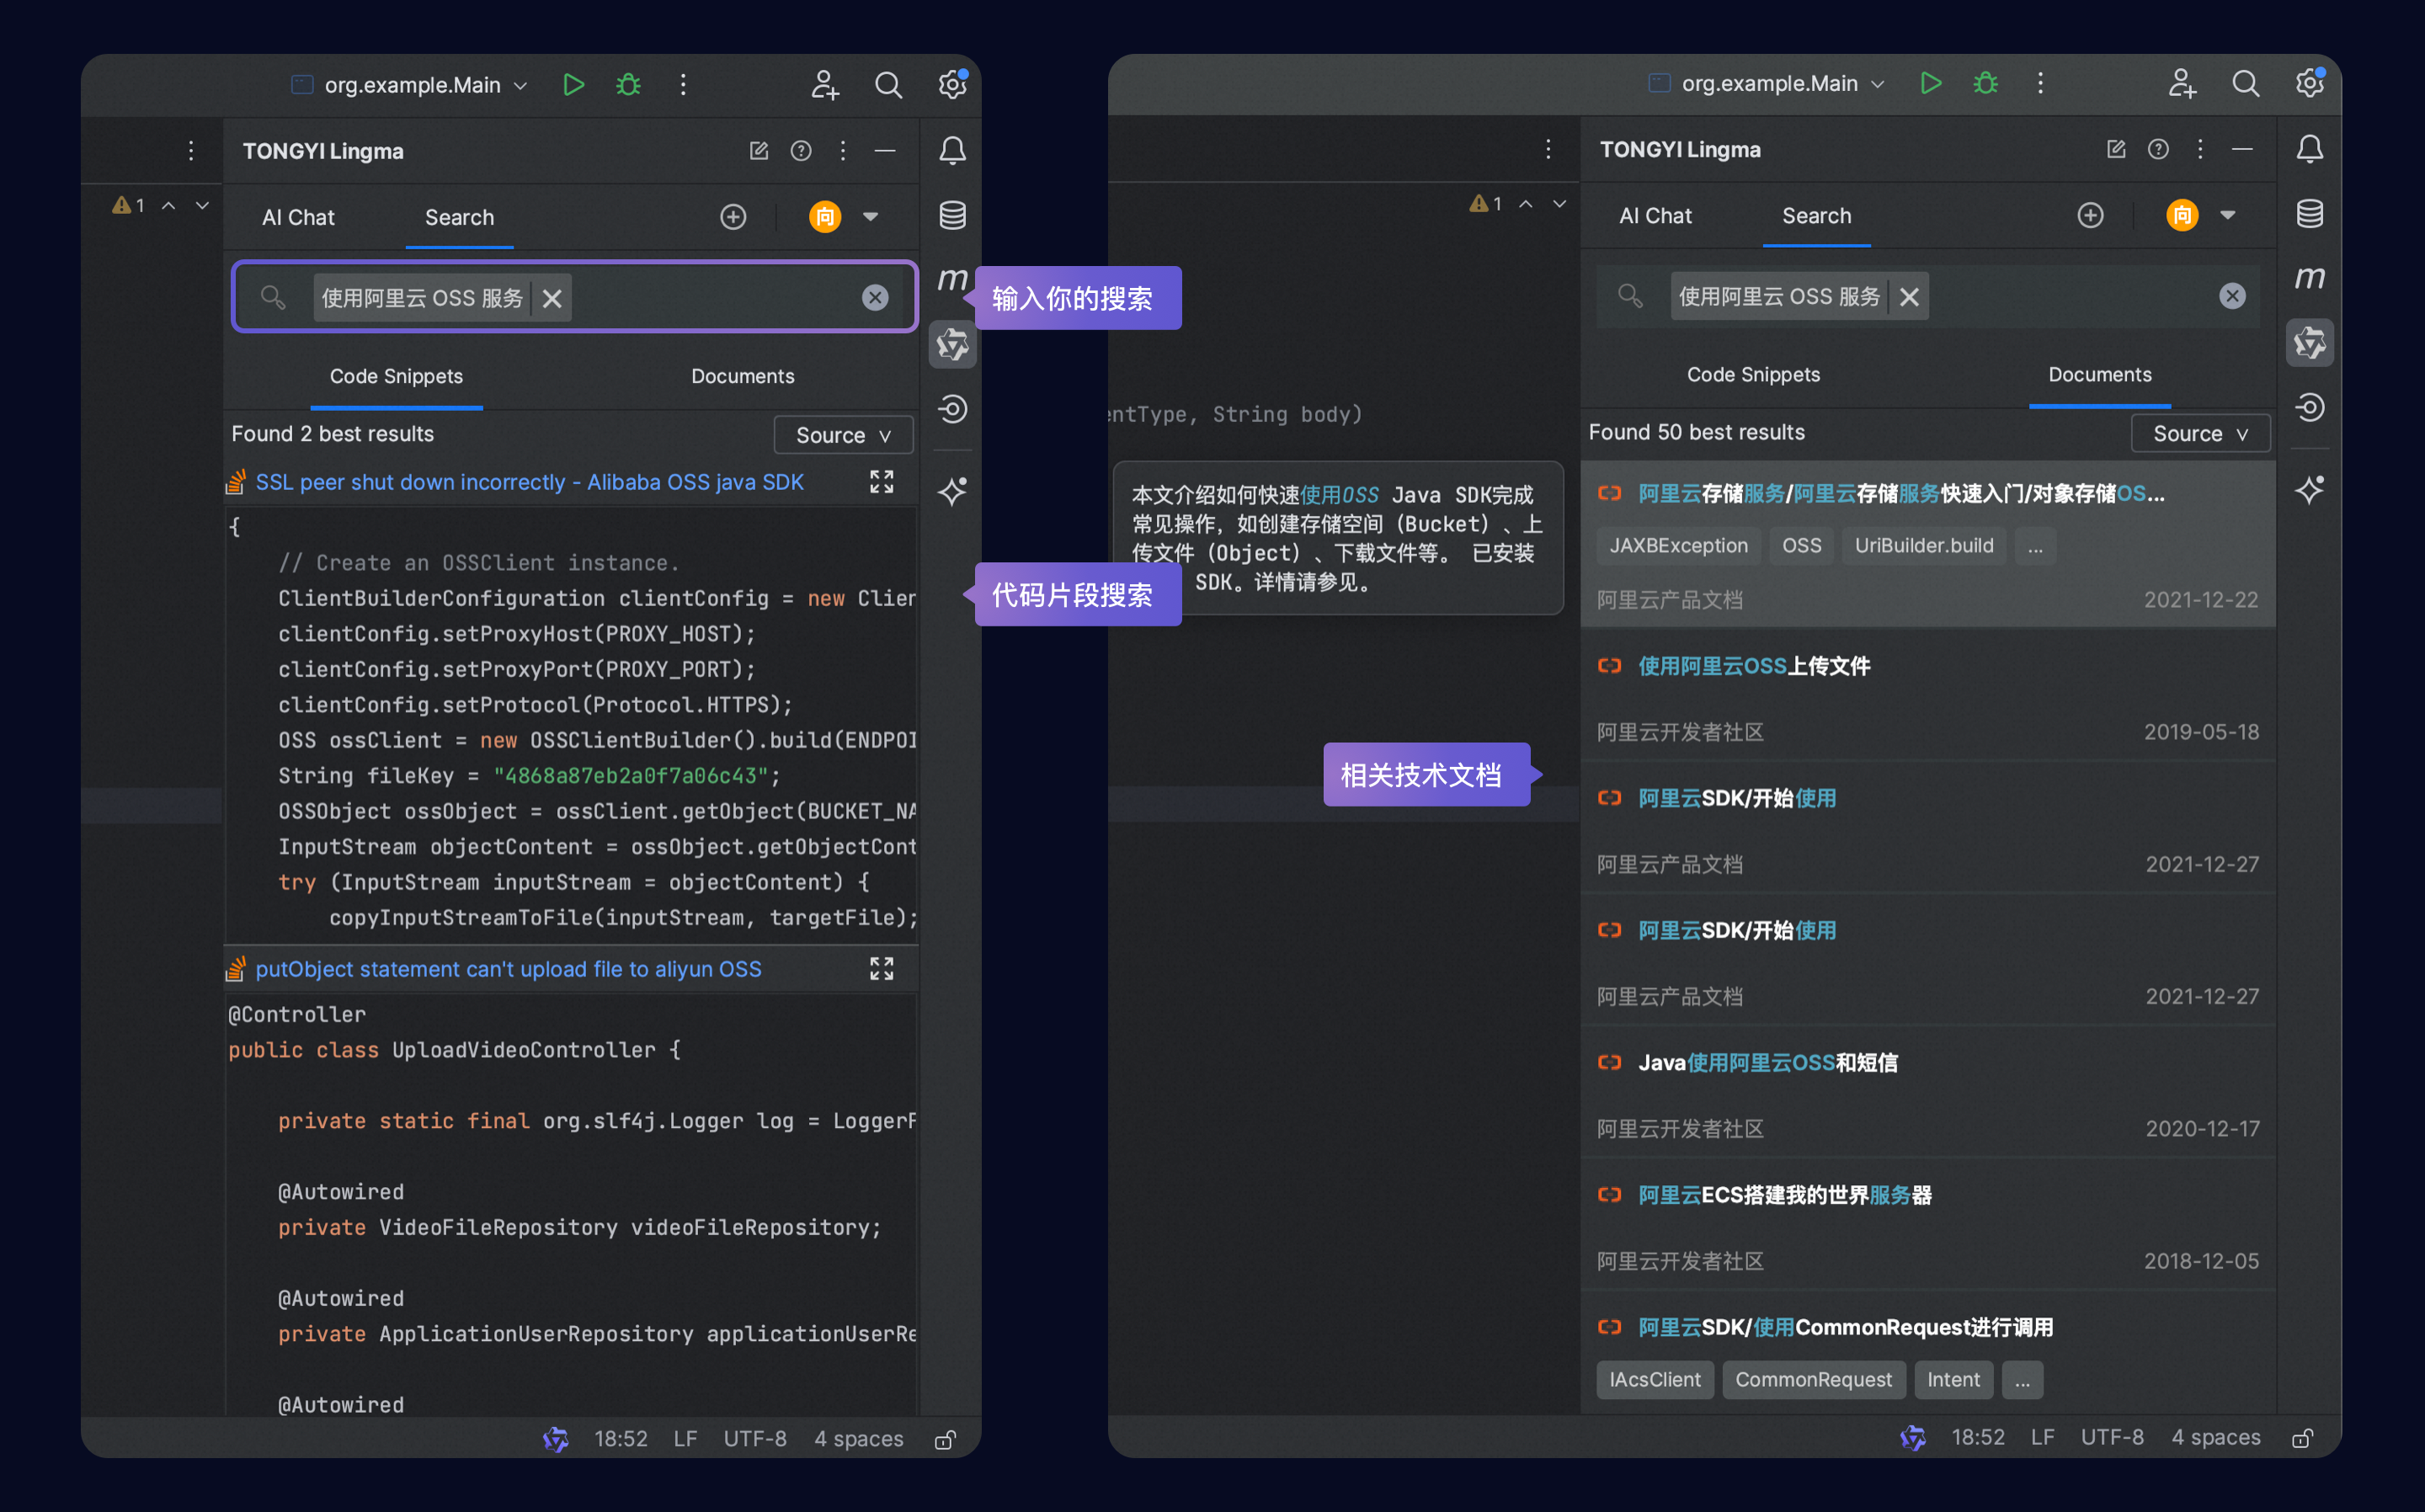Open putObject statement can't upload file link
The width and height of the screenshot is (2425, 1512).
pos(508,969)
